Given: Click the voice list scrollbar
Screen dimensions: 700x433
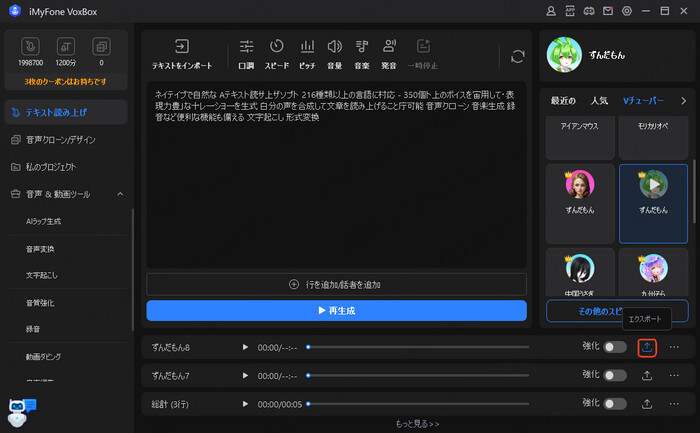Looking at the screenshot, I should click(694, 191).
